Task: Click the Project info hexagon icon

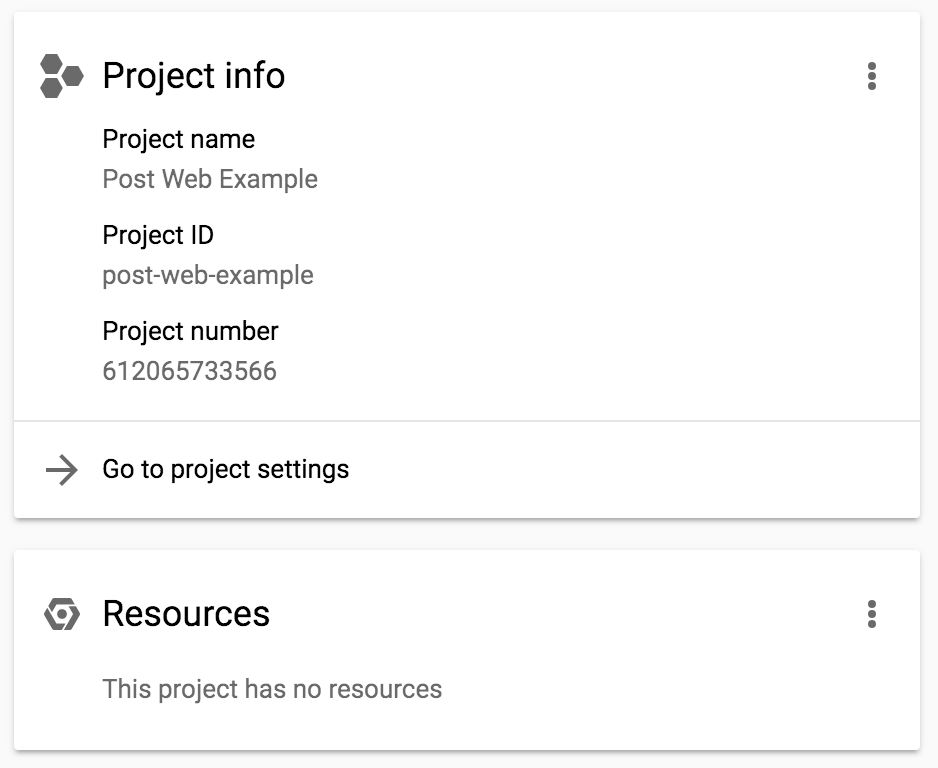Action: point(61,76)
